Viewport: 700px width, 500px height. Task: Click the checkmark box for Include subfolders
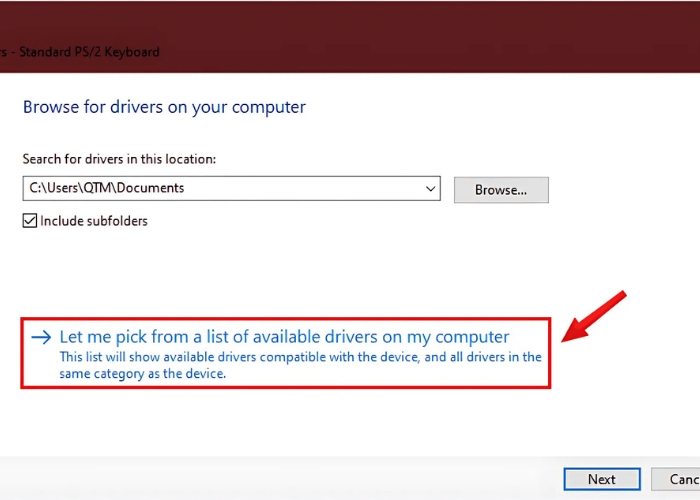[x=30, y=221]
